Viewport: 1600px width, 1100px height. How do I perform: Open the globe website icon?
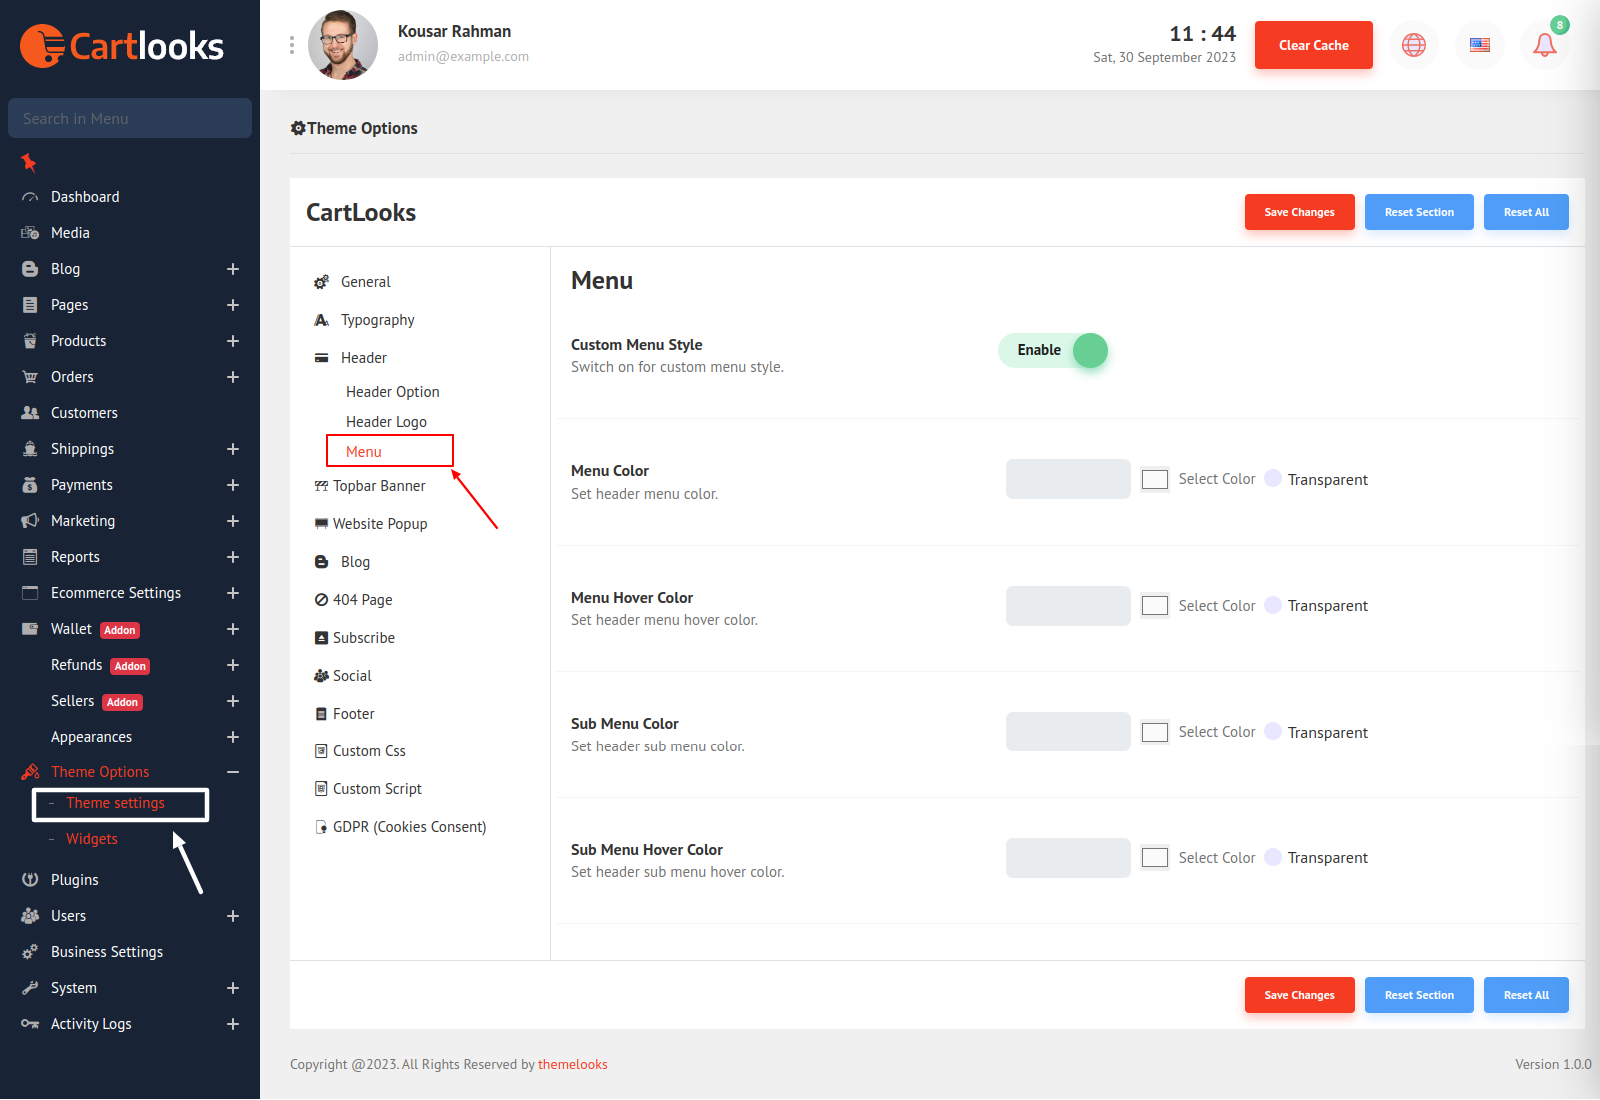[x=1414, y=45]
